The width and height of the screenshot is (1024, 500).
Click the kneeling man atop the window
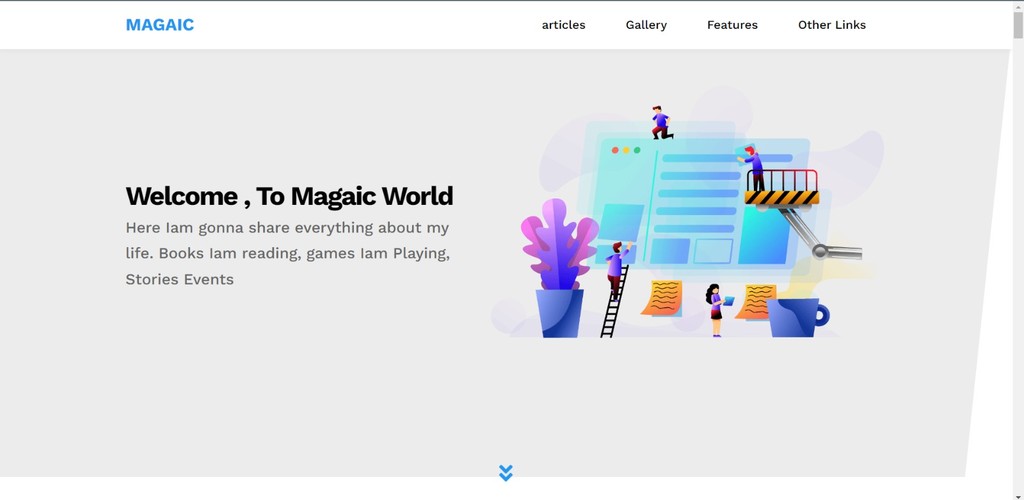click(661, 123)
